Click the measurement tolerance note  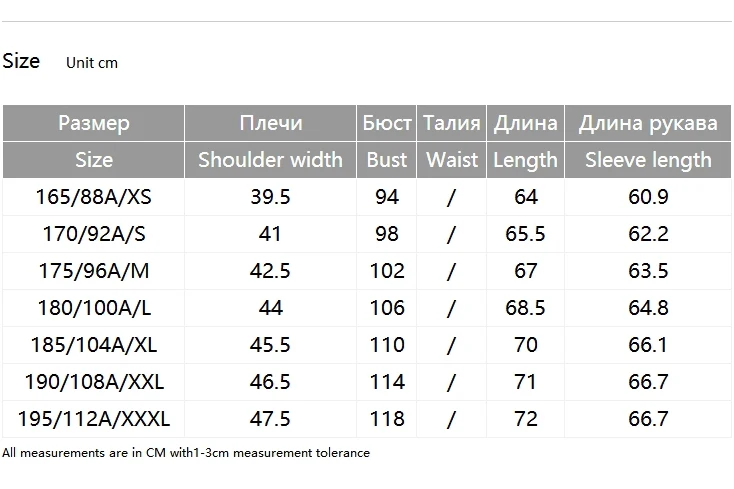[x=186, y=453]
